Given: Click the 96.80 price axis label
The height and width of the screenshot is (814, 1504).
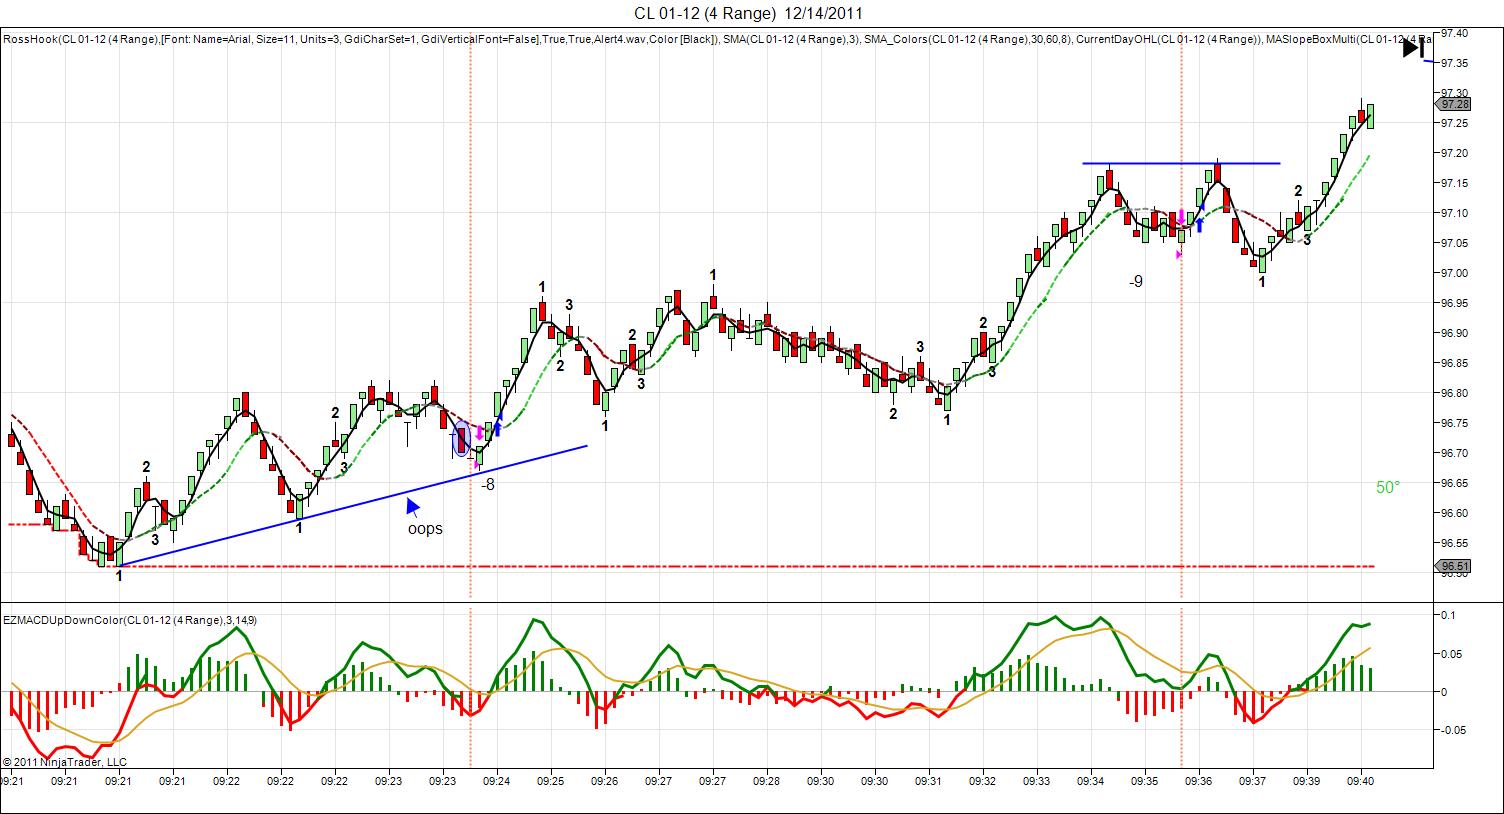Looking at the screenshot, I should (1455, 393).
